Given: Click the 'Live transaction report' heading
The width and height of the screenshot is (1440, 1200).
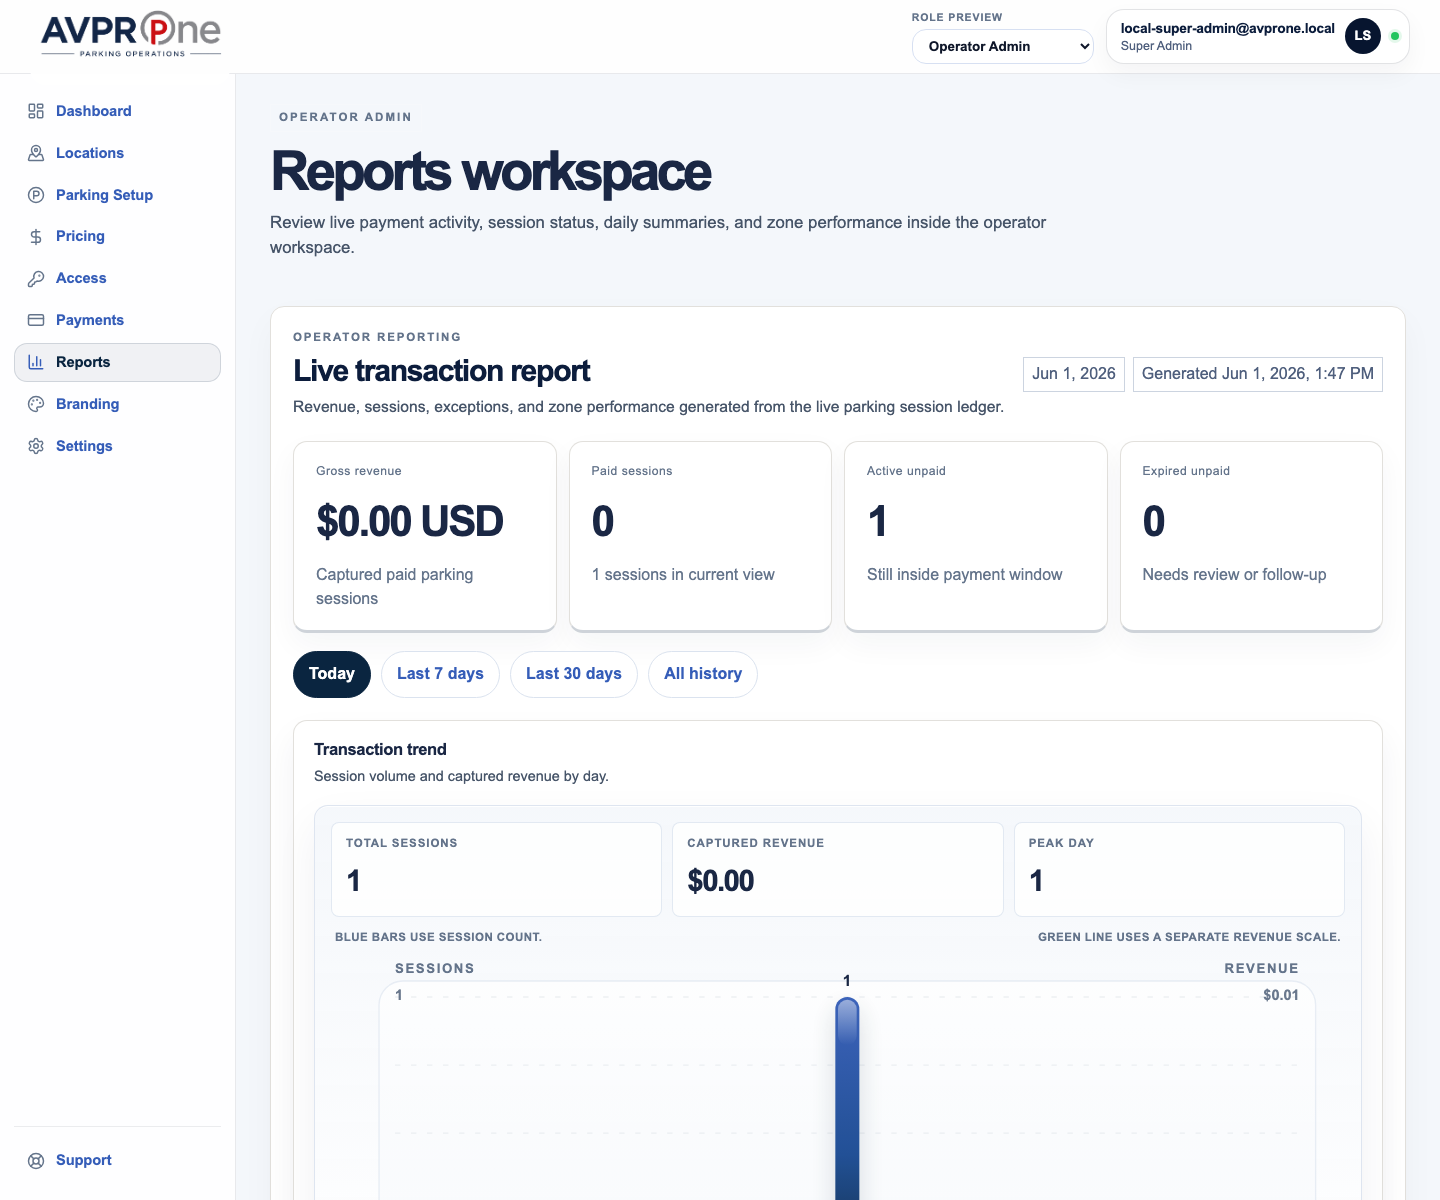Looking at the screenshot, I should click(x=441, y=371).
